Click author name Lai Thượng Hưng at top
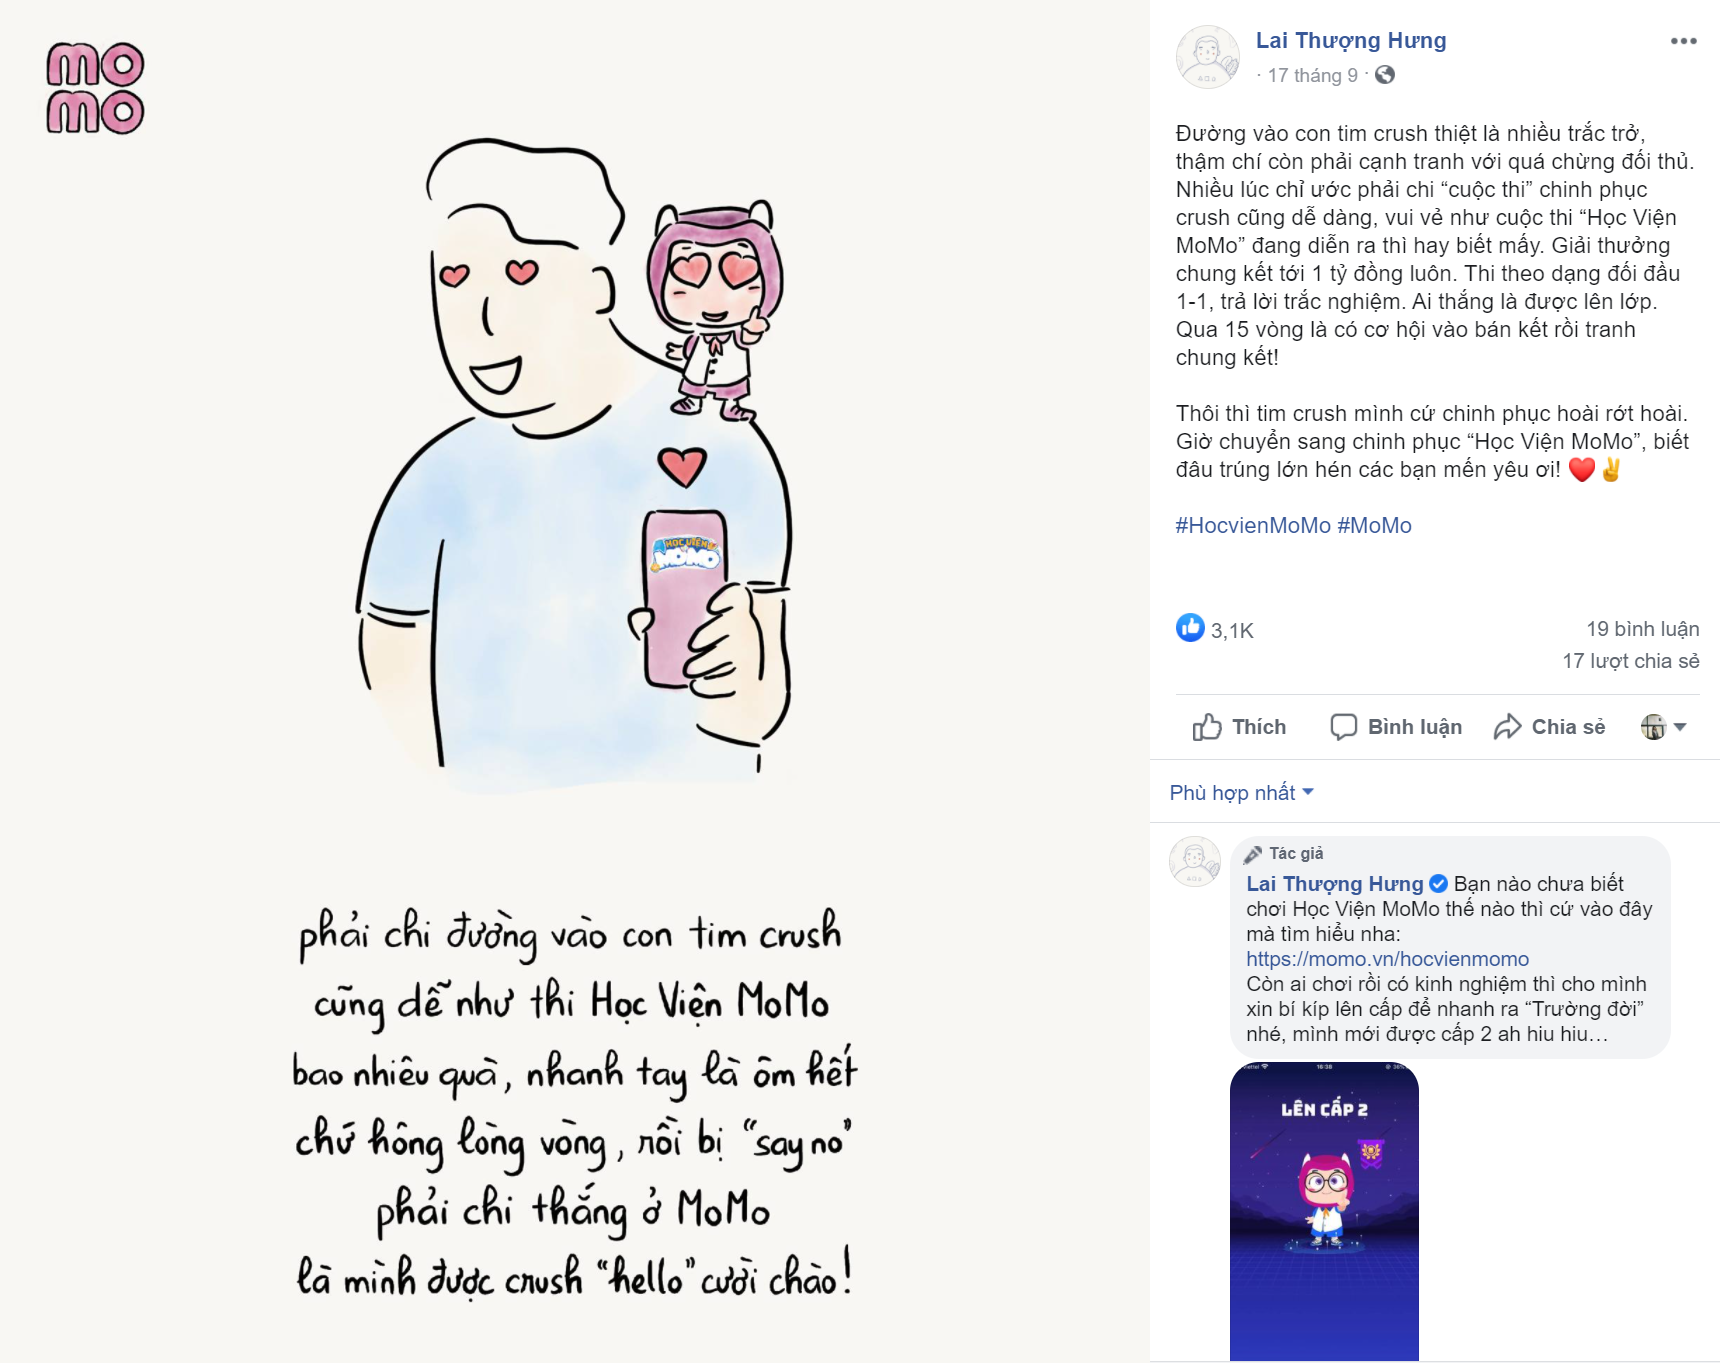The image size is (1720, 1363). click(1351, 41)
